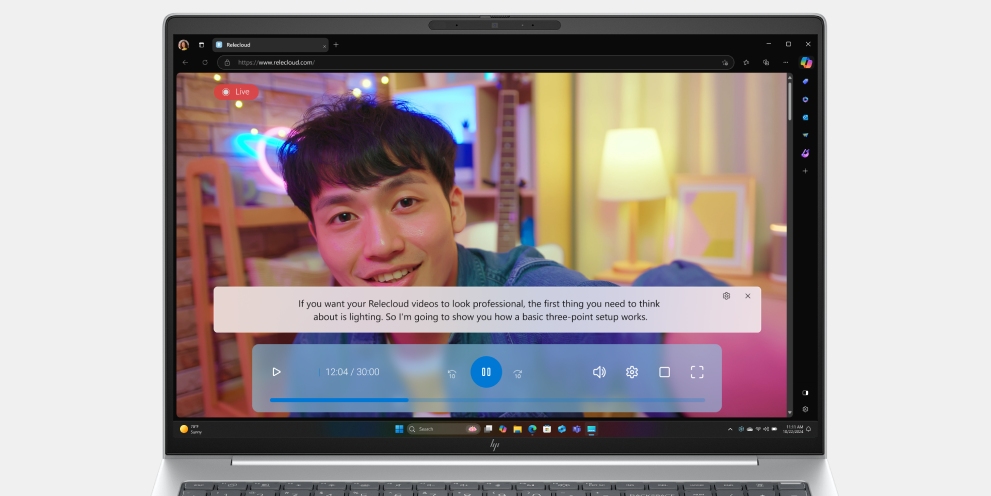991x496 pixels.
Task: Click the play triangle in the player
Action: click(x=276, y=372)
